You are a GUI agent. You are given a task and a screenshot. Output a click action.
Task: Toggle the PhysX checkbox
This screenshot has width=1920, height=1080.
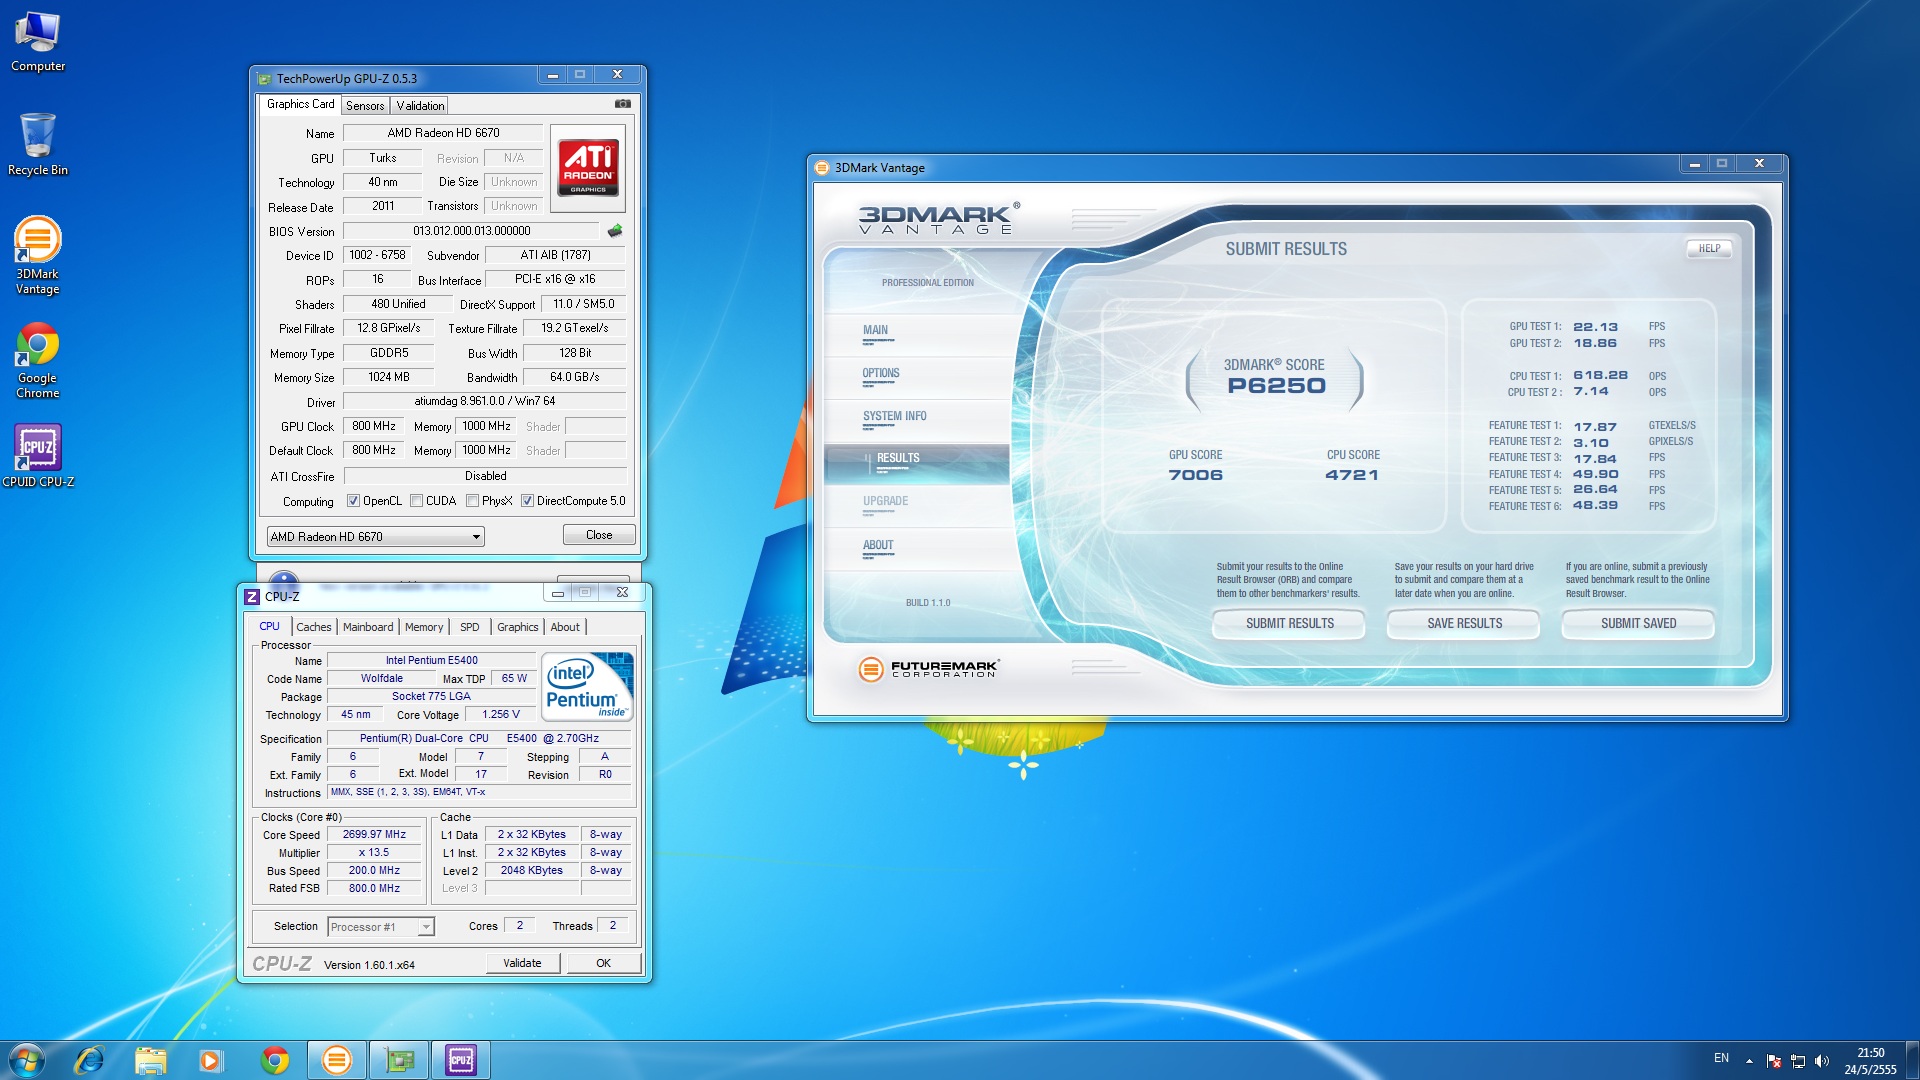[472, 501]
